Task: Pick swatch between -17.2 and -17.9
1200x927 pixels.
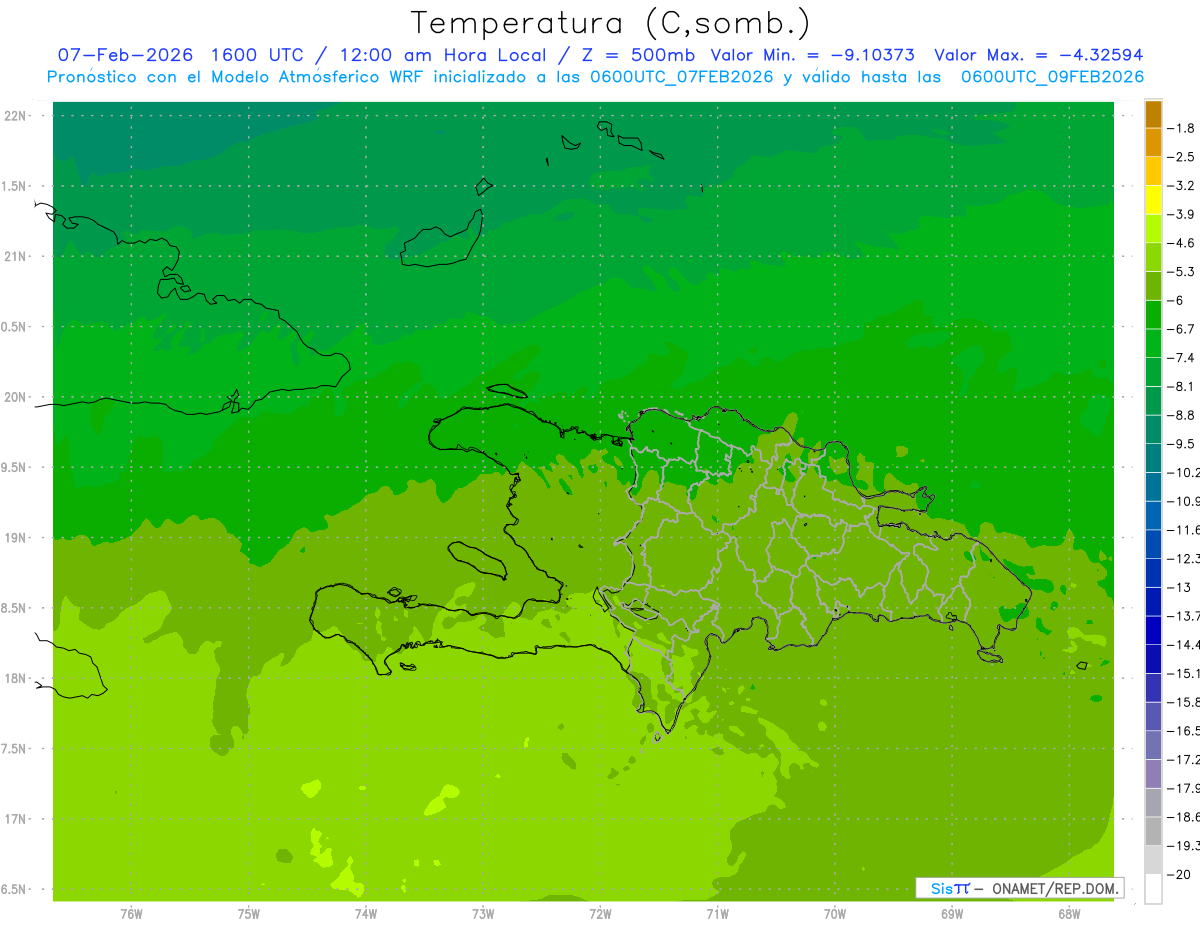Action: click(1153, 774)
